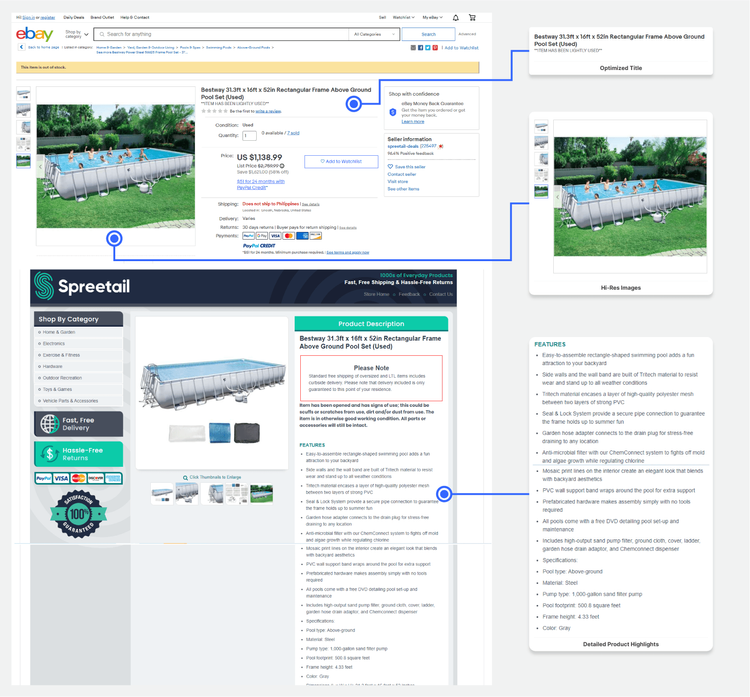Open Contact Us in Spreetail banner
750x697 pixels.
point(441,294)
